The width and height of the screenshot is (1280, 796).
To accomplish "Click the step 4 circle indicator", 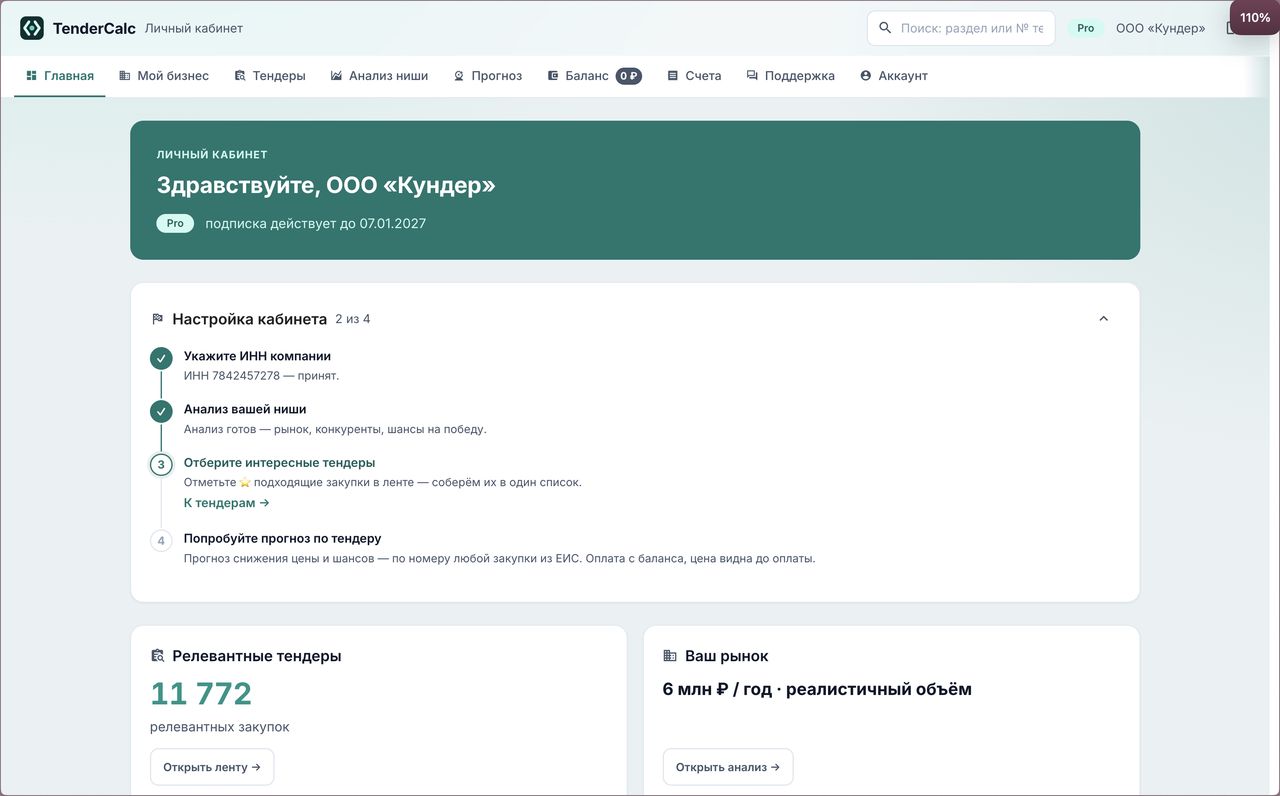I will pos(161,541).
